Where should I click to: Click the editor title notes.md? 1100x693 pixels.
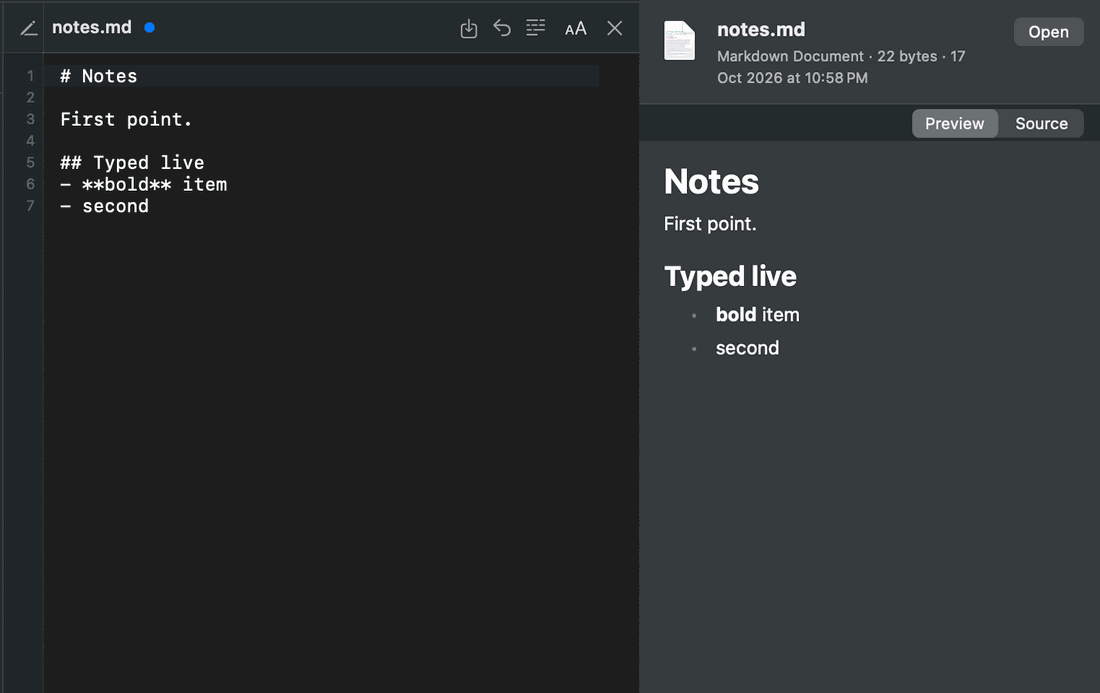[92, 27]
